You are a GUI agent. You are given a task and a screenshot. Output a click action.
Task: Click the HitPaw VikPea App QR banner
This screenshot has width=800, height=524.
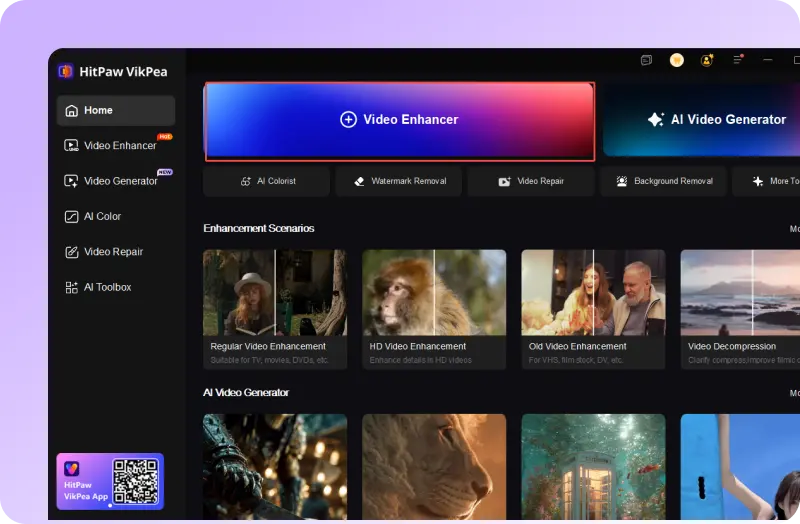(110, 481)
